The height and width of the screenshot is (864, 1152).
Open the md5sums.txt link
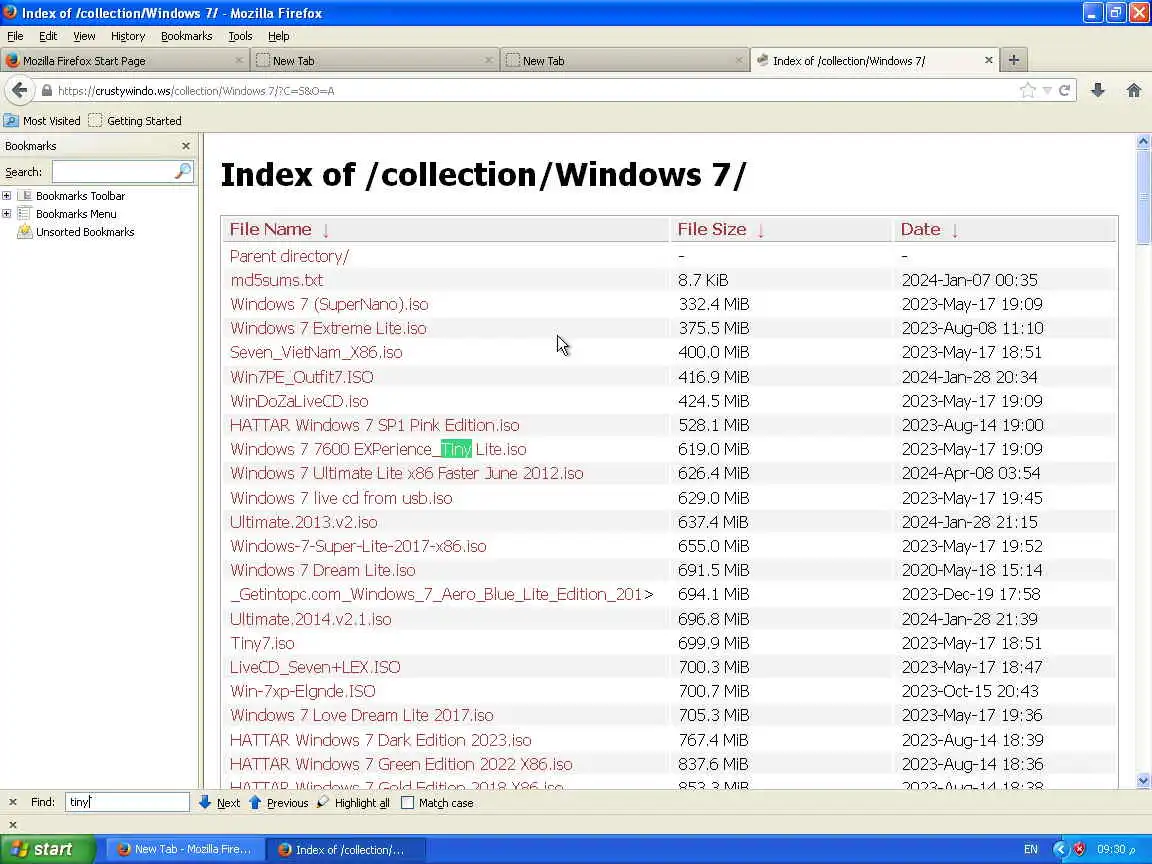(x=276, y=280)
